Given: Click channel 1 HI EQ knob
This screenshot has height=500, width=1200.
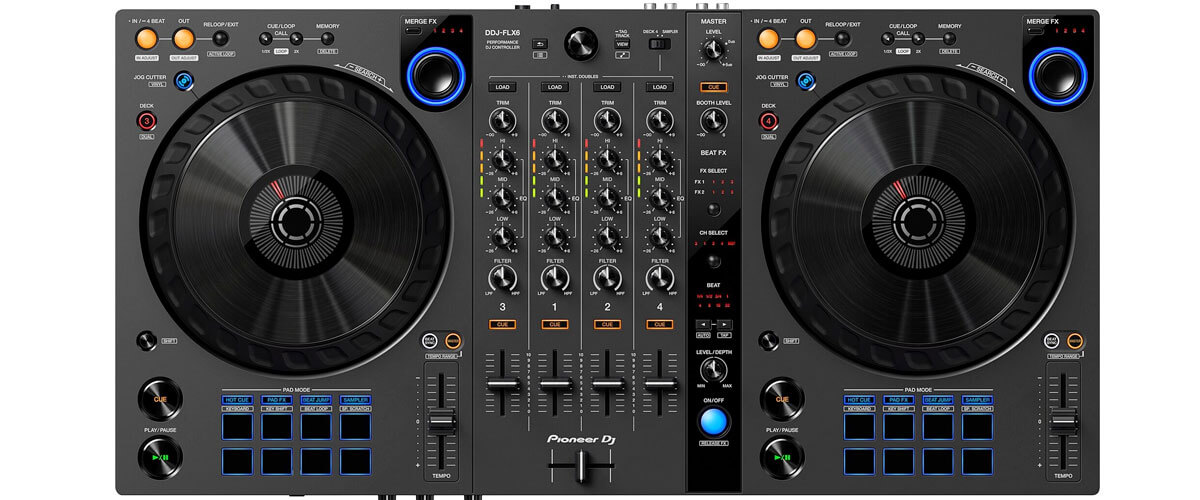Looking at the screenshot, I should [x=555, y=159].
